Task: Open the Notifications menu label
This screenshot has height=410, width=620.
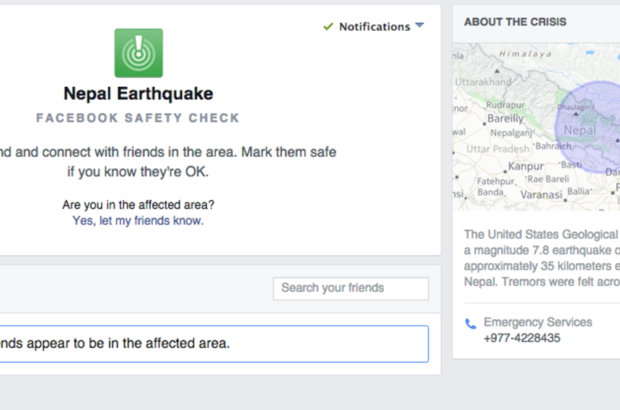Action: click(x=374, y=27)
